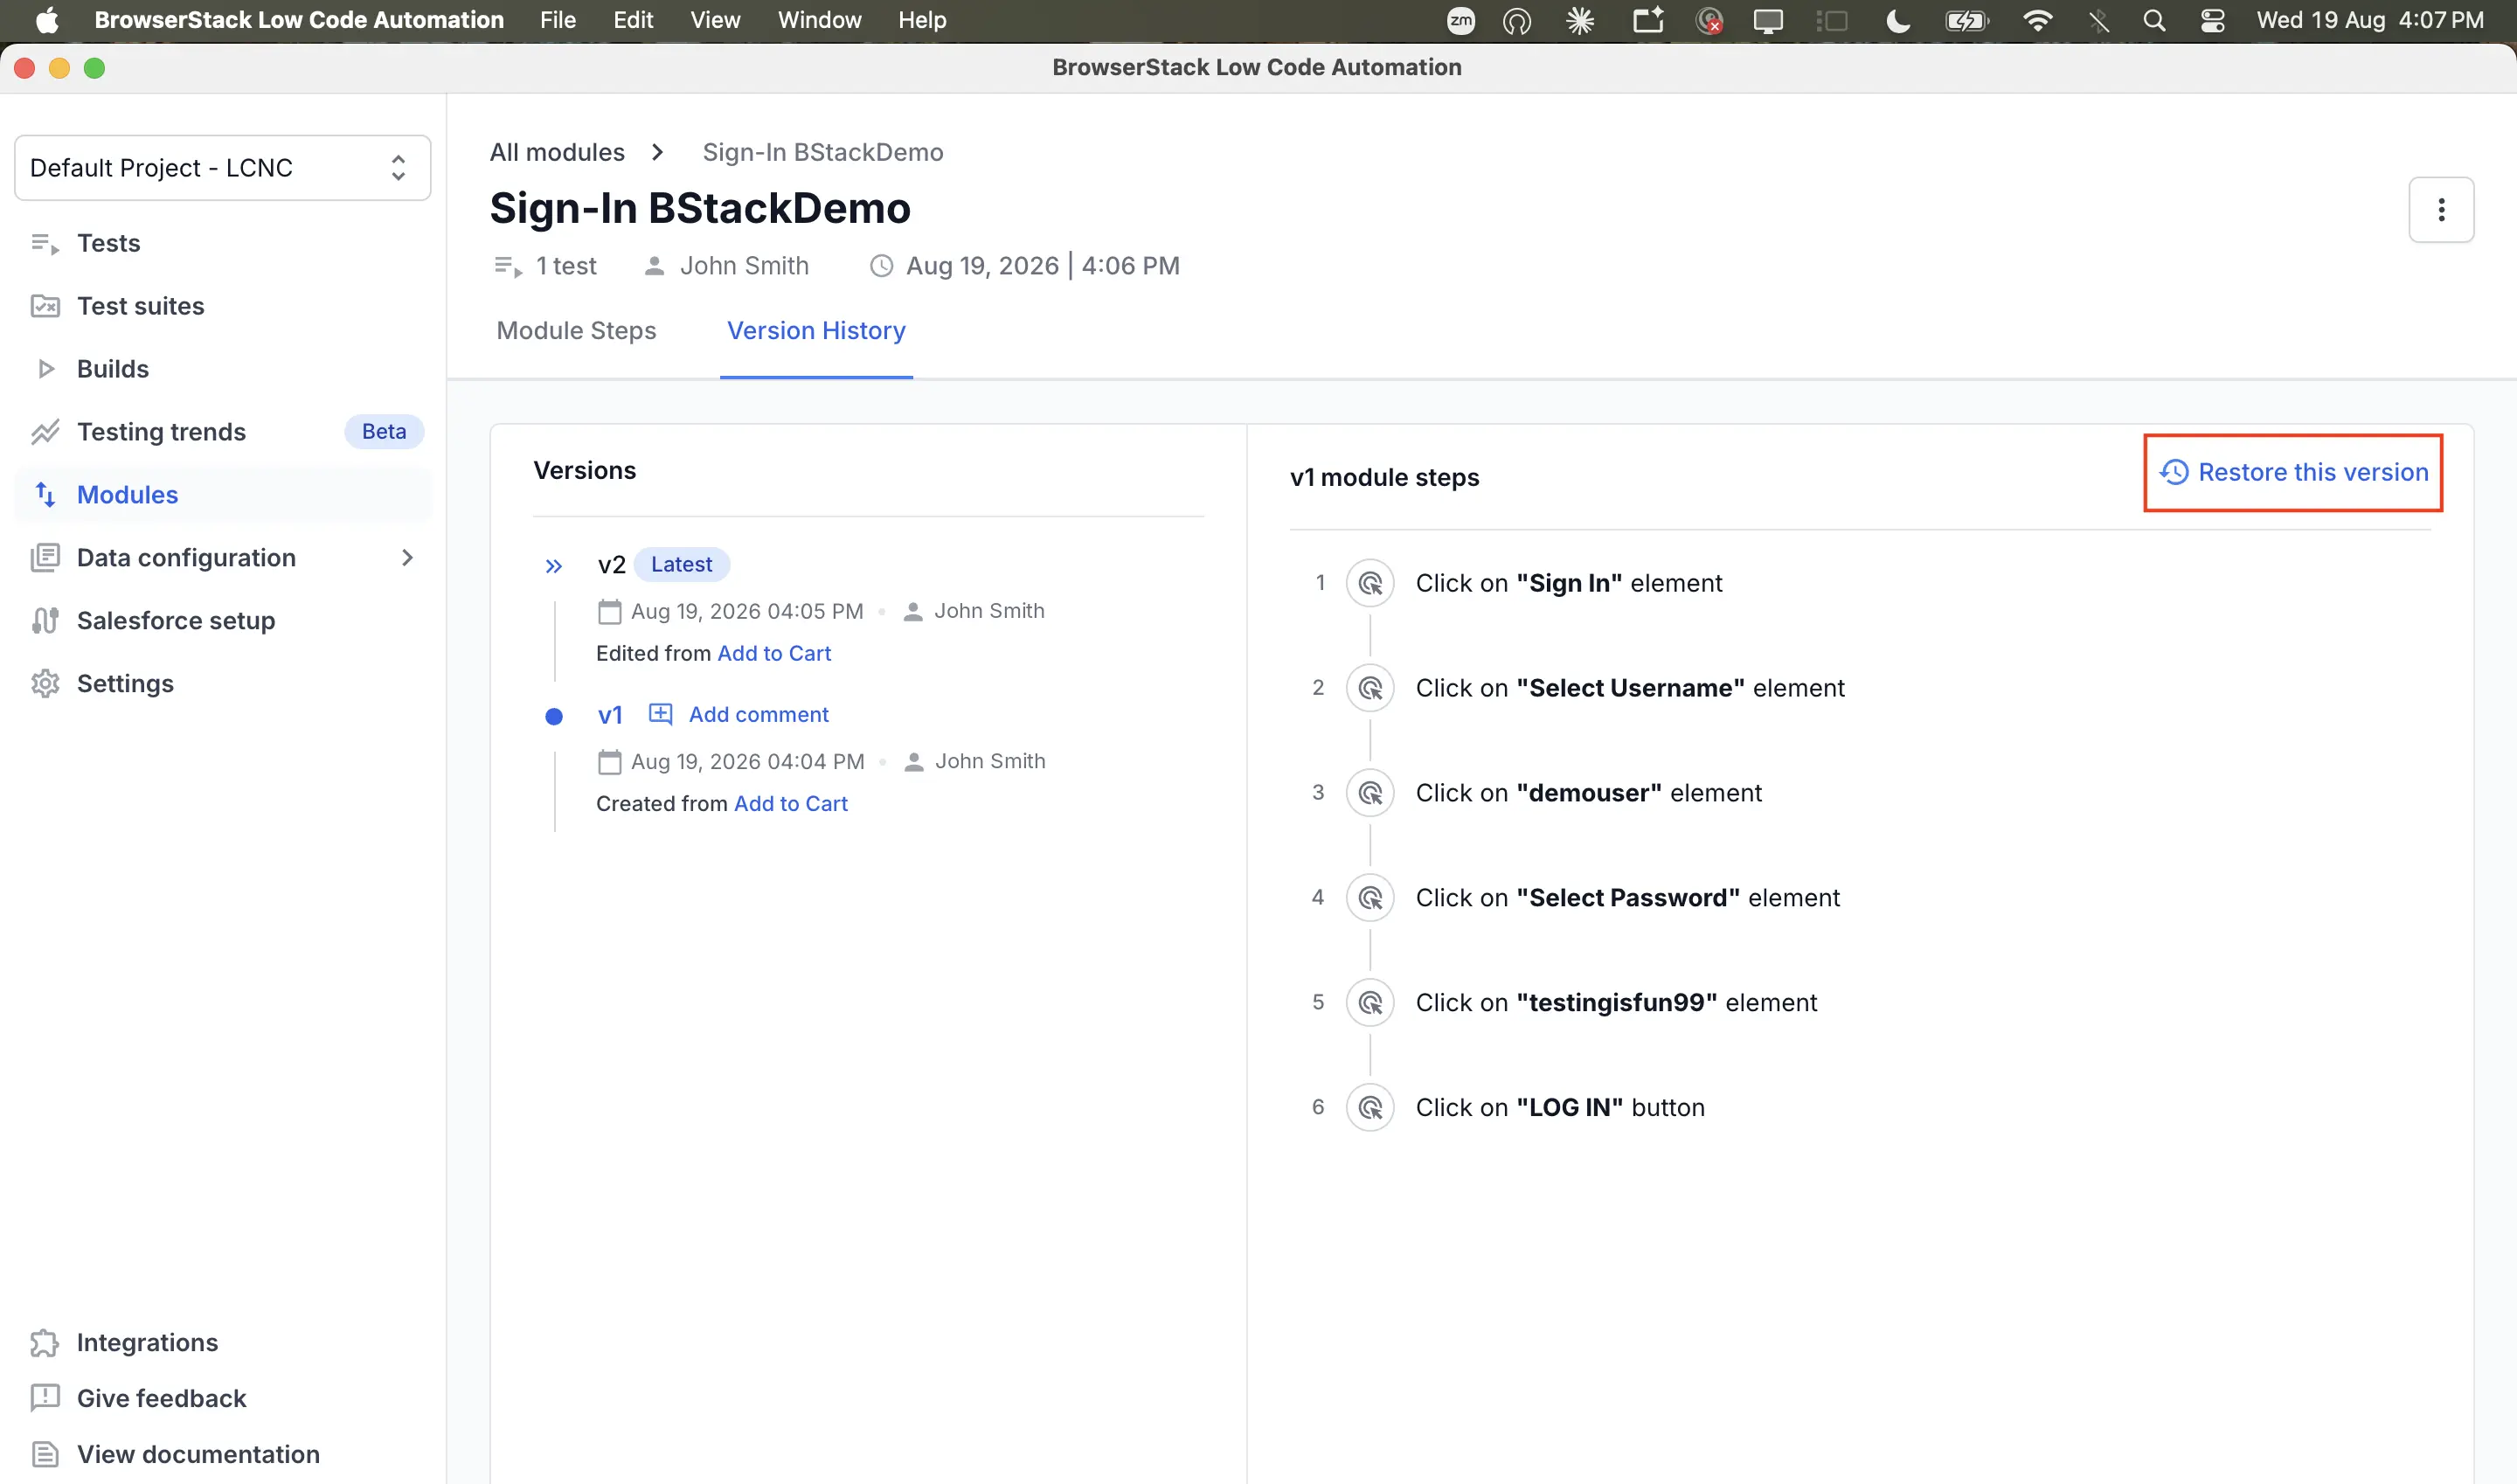Open the three-dot more options menu
The image size is (2517, 1484).
tap(2441, 210)
